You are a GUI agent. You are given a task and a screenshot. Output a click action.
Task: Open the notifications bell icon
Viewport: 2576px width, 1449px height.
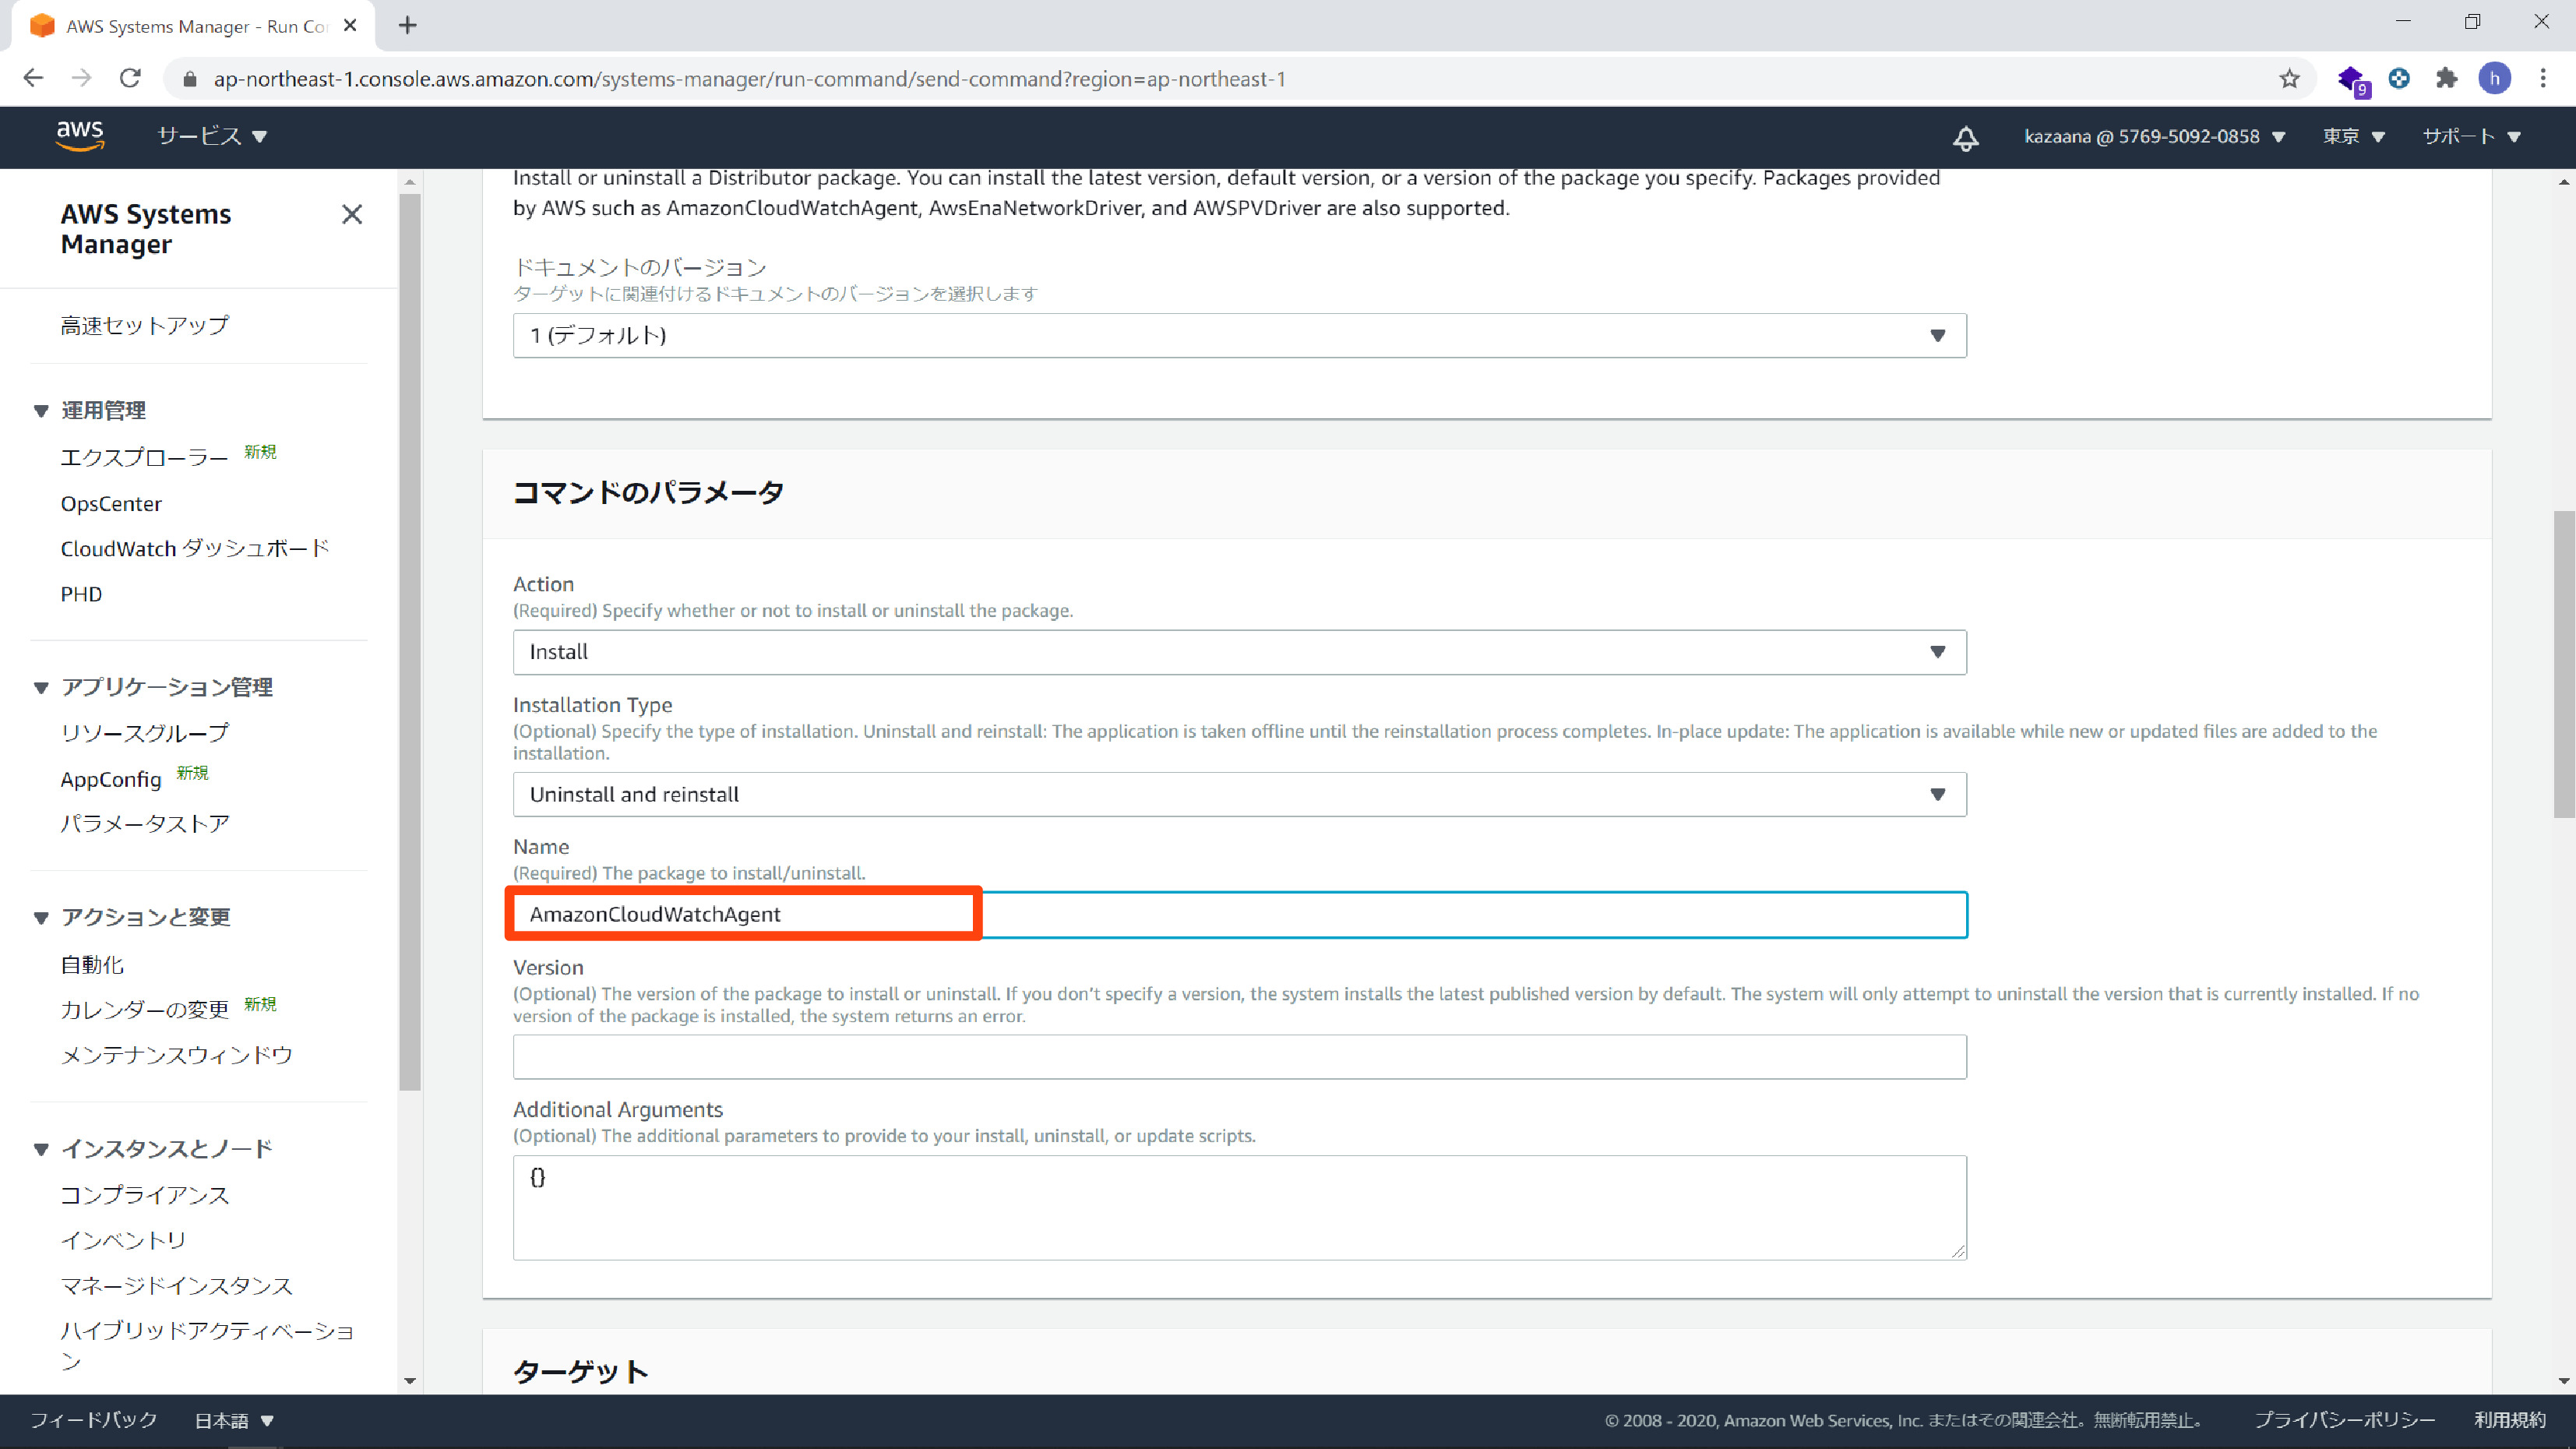click(1965, 137)
